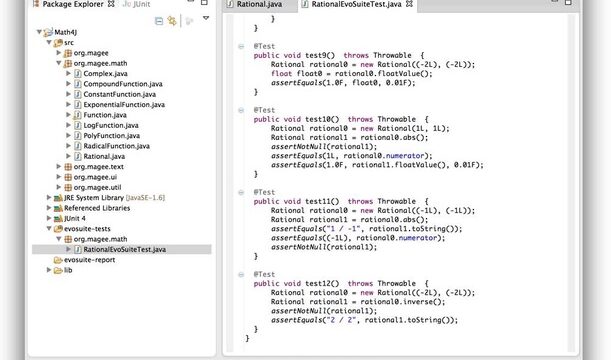
Task: Click the src source folder icon
Action: click(x=58, y=42)
